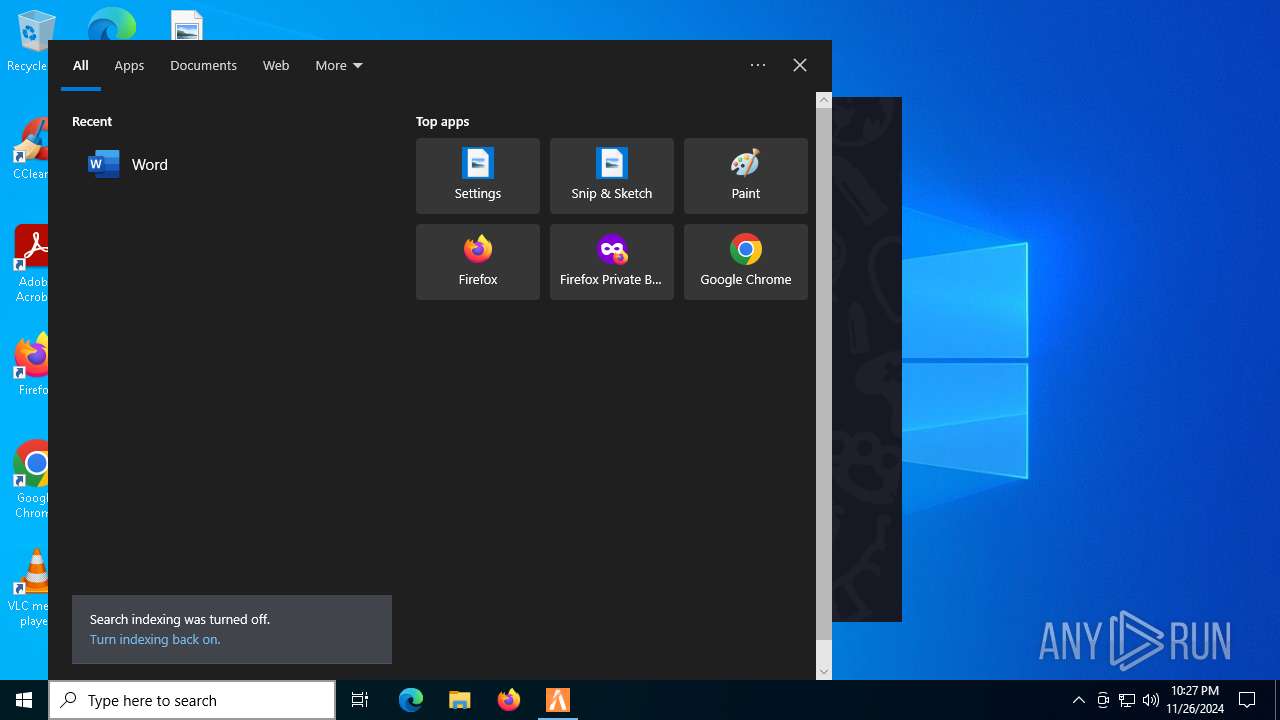Launch Google Chrome tile in Top apps
The width and height of the screenshot is (1280, 720).
tap(746, 262)
